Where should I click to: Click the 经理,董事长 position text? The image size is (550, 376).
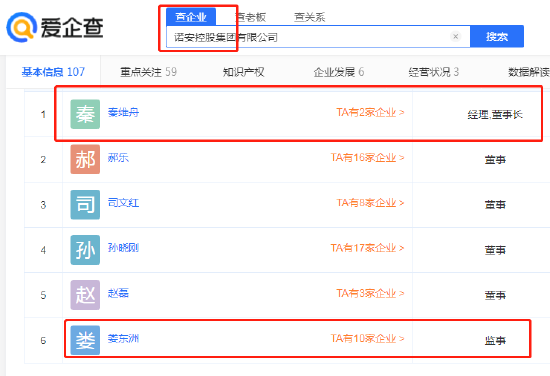click(x=495, y=115)
